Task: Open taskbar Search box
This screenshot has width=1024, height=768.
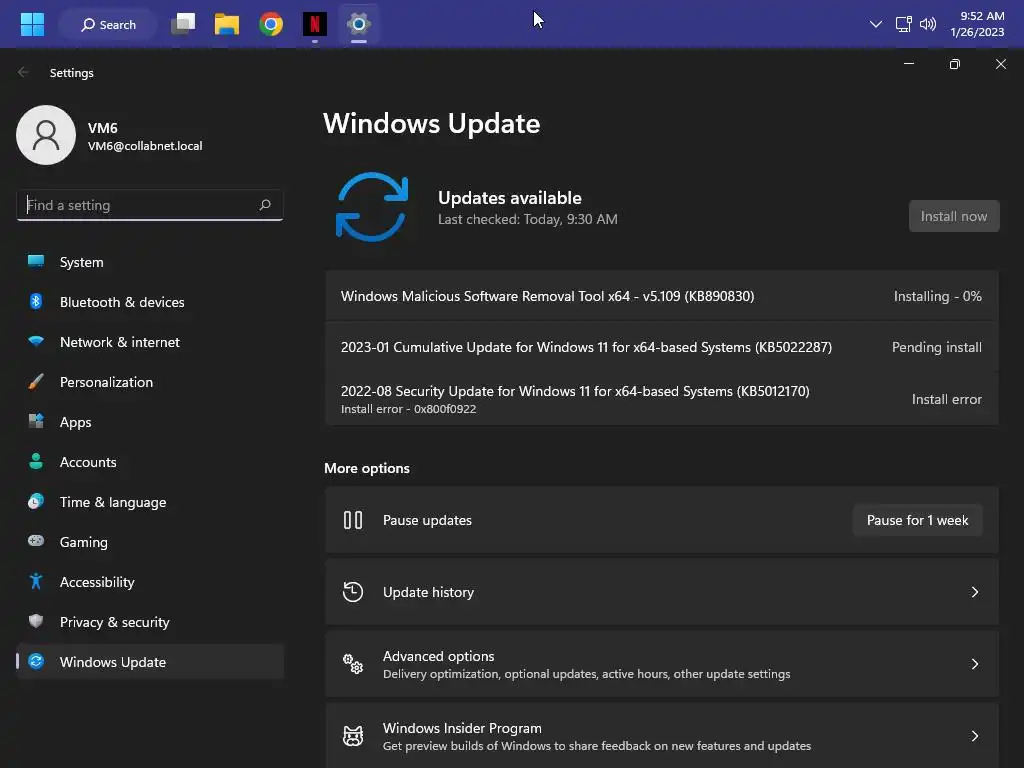Action: (108, 25)
